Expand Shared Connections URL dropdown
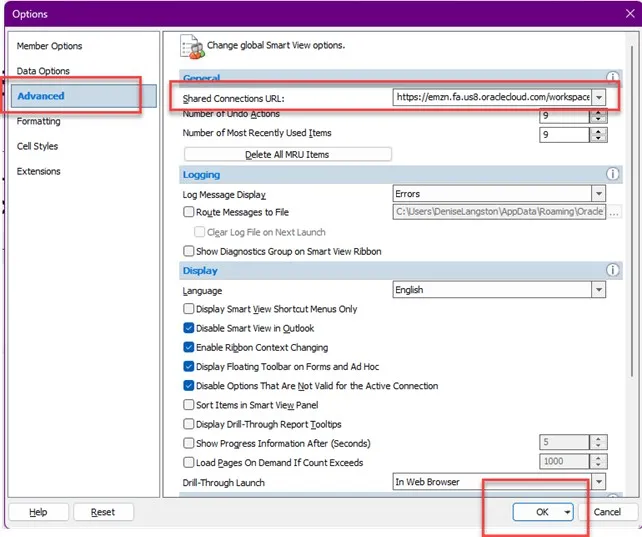The width and height of the screenshot is (642, 537). 599,97
